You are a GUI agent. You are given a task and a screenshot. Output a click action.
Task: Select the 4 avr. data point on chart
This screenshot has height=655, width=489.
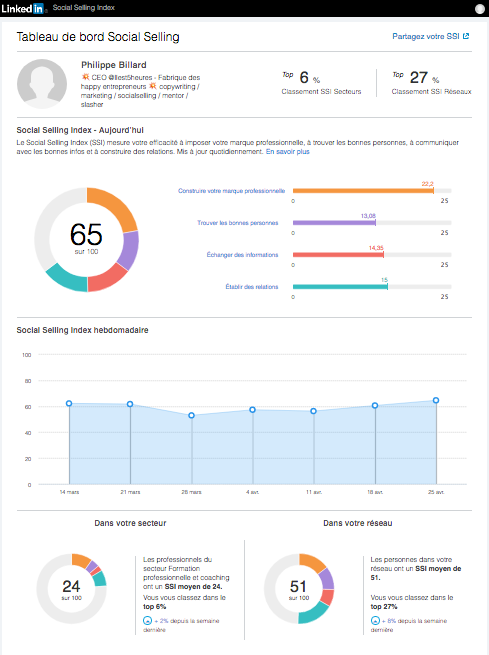[x=253, y=410]
